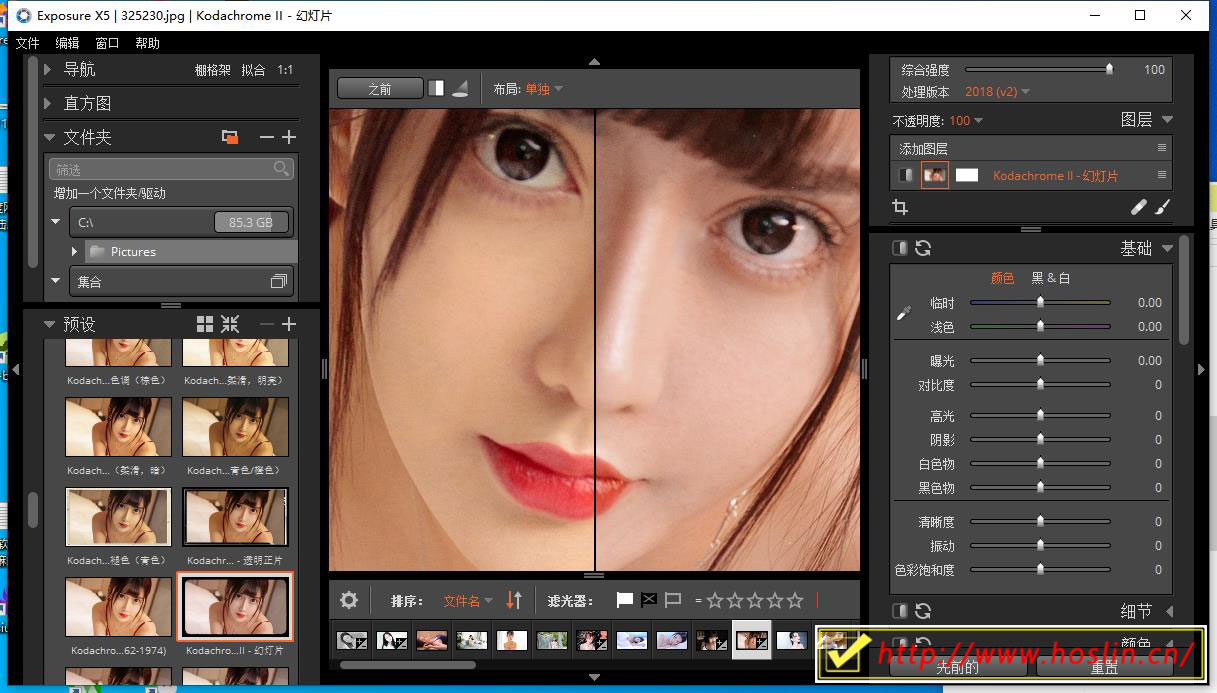Expand the Pictures folder
The image size is (1217, 693).
point(75,252)
